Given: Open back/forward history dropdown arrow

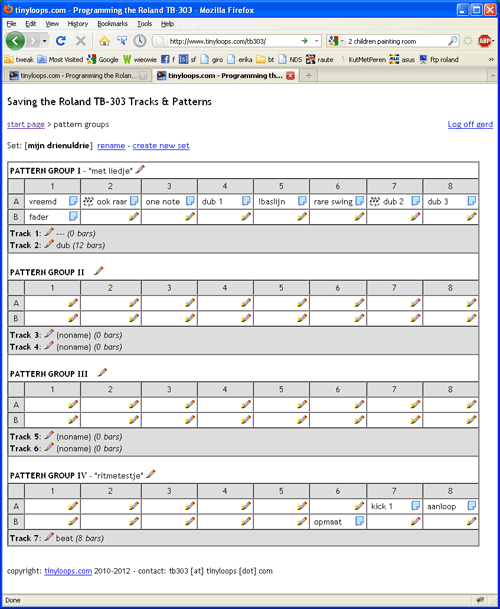Looking at the screenshot, I should pyautogui.click(x=45, y=41).
